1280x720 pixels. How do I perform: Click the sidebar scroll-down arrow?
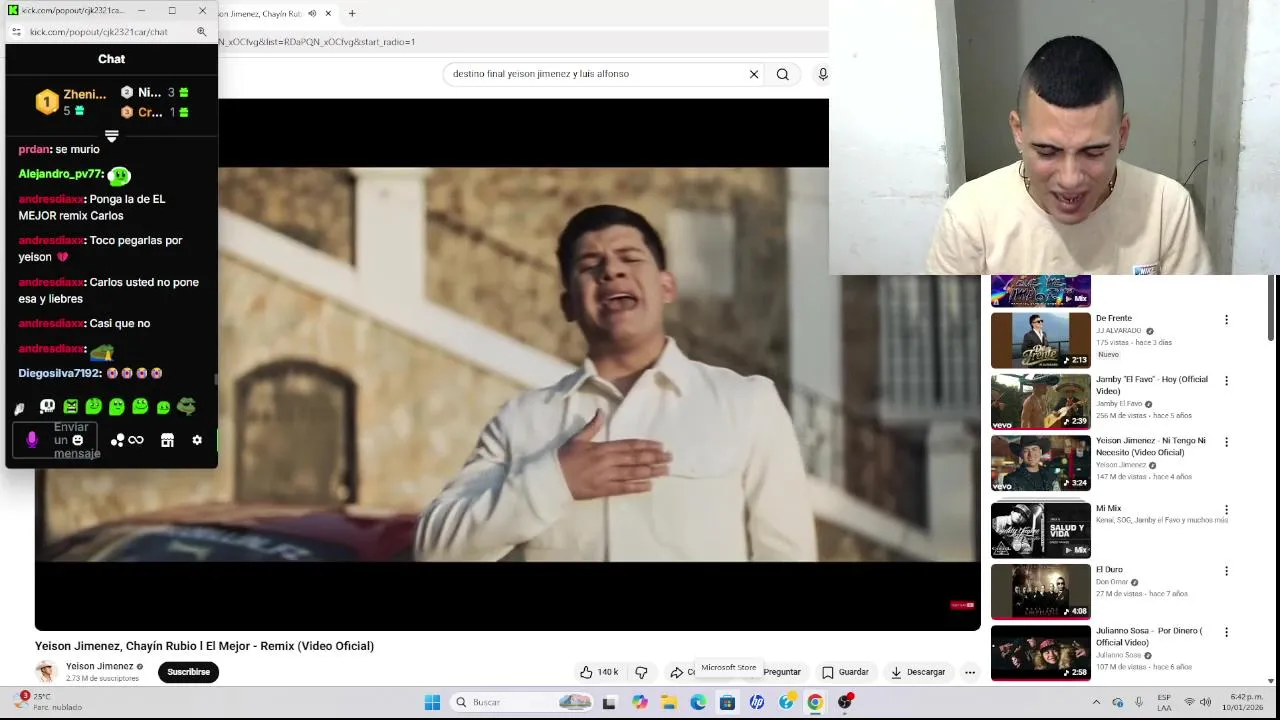pyautogui.click(x=1271, y=680)
